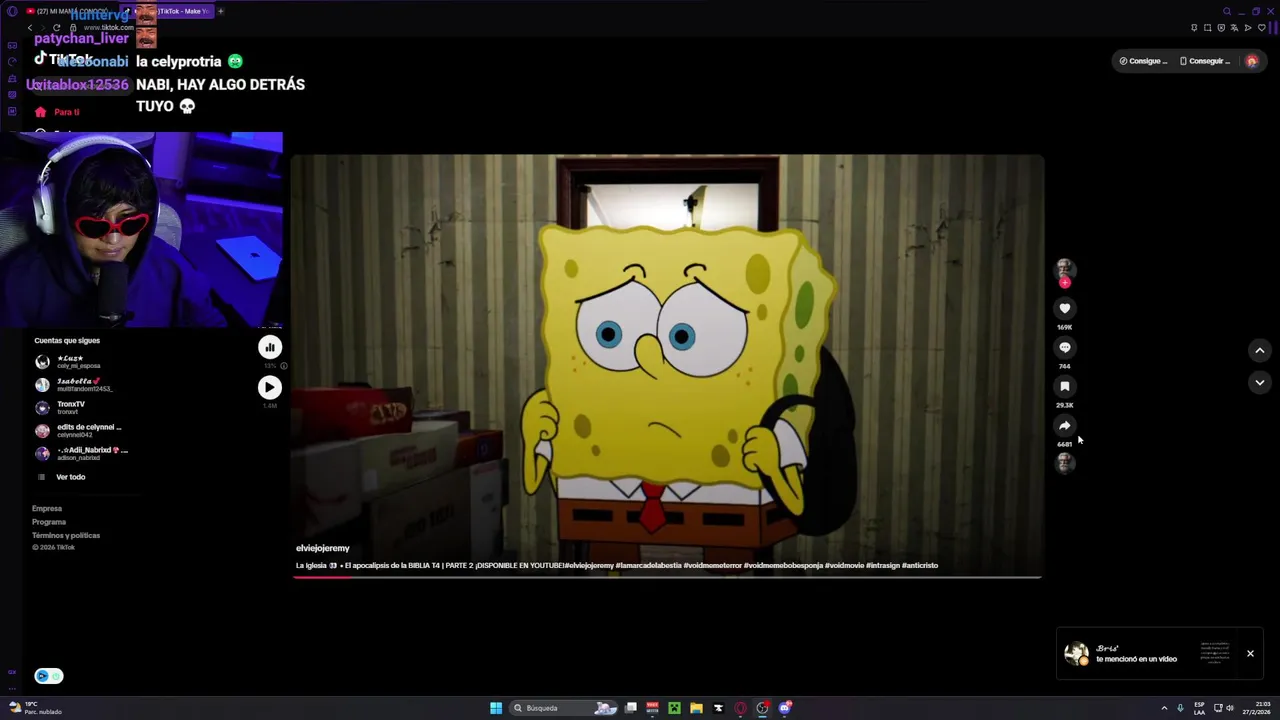Go to the next video with the down chevron
1280x720 pixels.
pyautogui.click(x=1260, y=383)
